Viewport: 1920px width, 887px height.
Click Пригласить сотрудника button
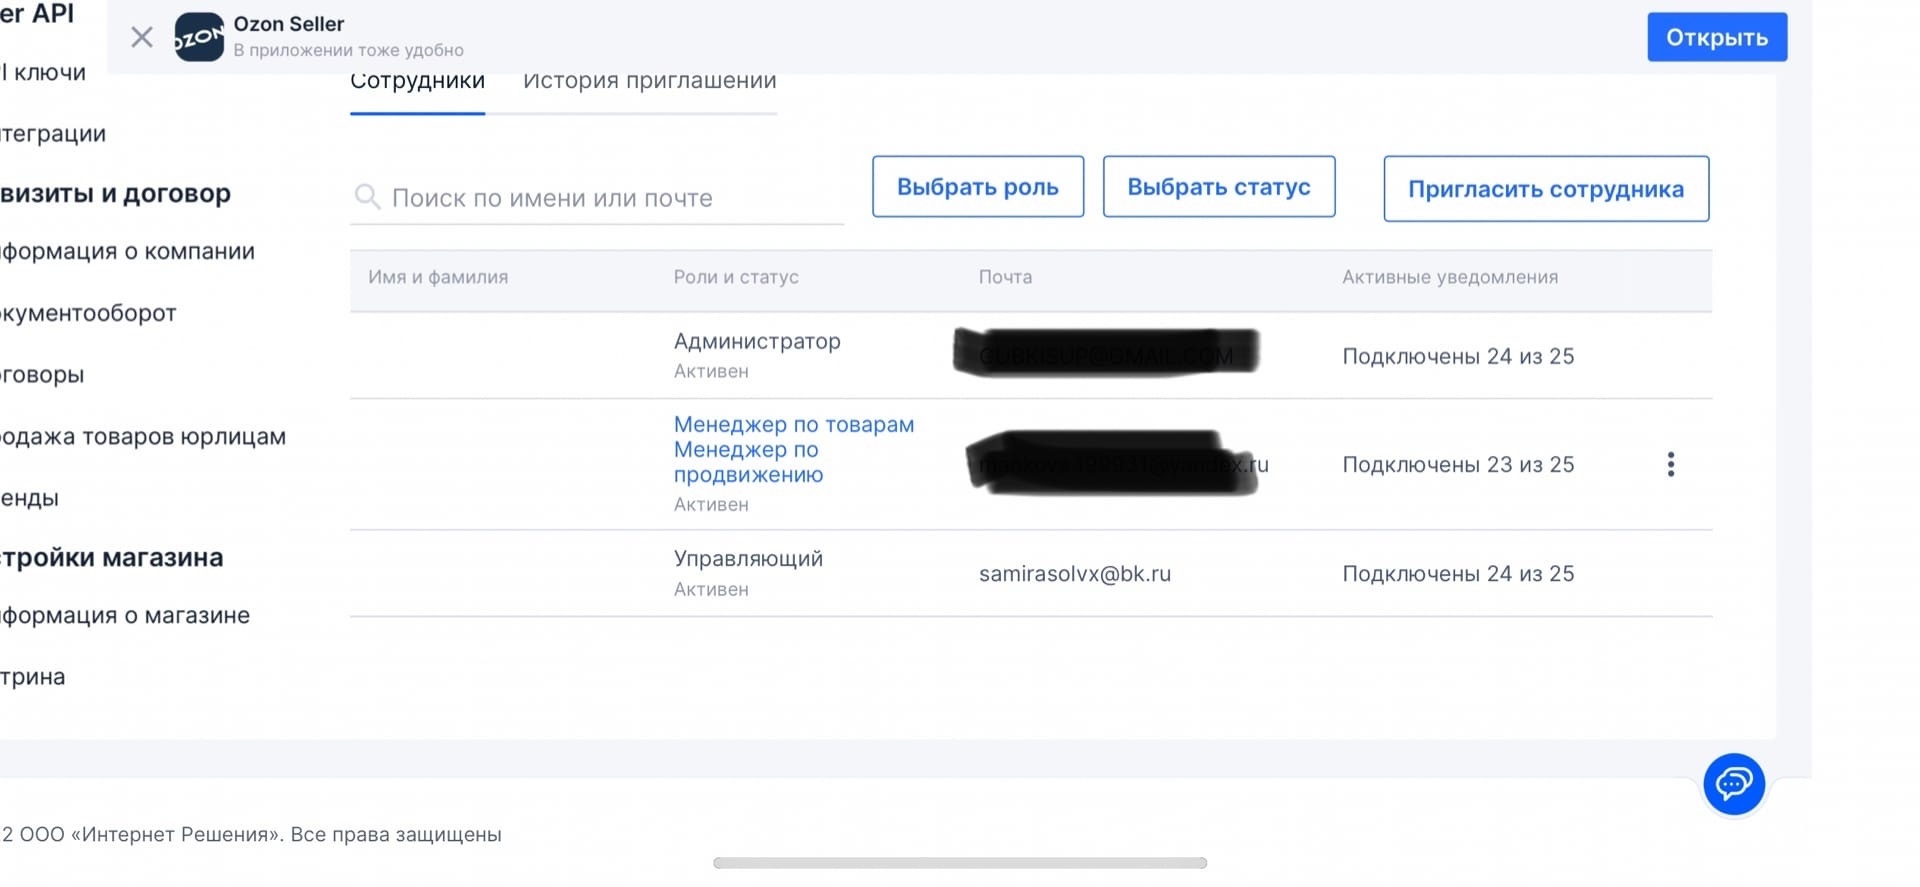click(1546, 189)
